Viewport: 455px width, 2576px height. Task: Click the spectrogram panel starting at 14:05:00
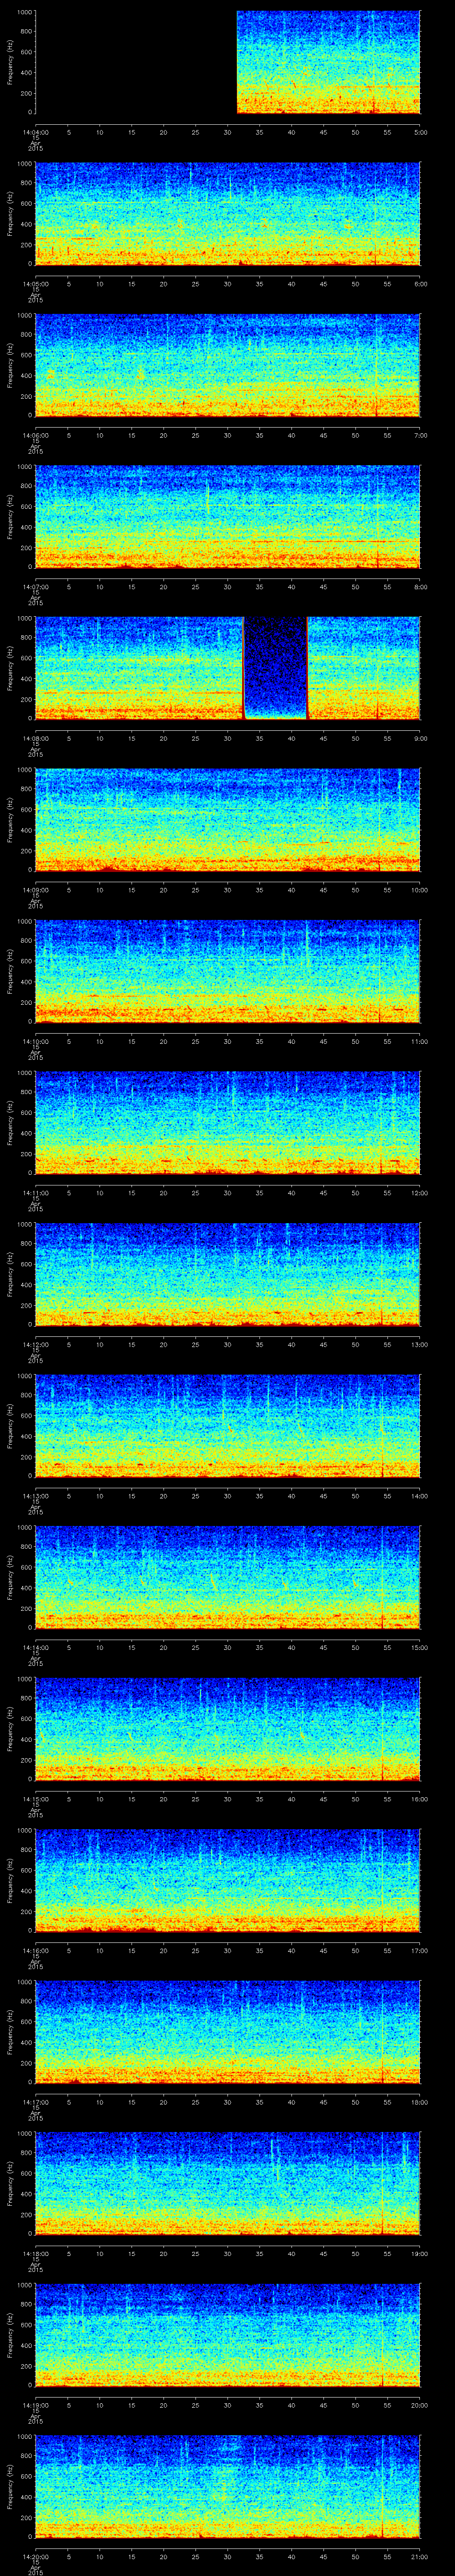click(x=228, y=214)
